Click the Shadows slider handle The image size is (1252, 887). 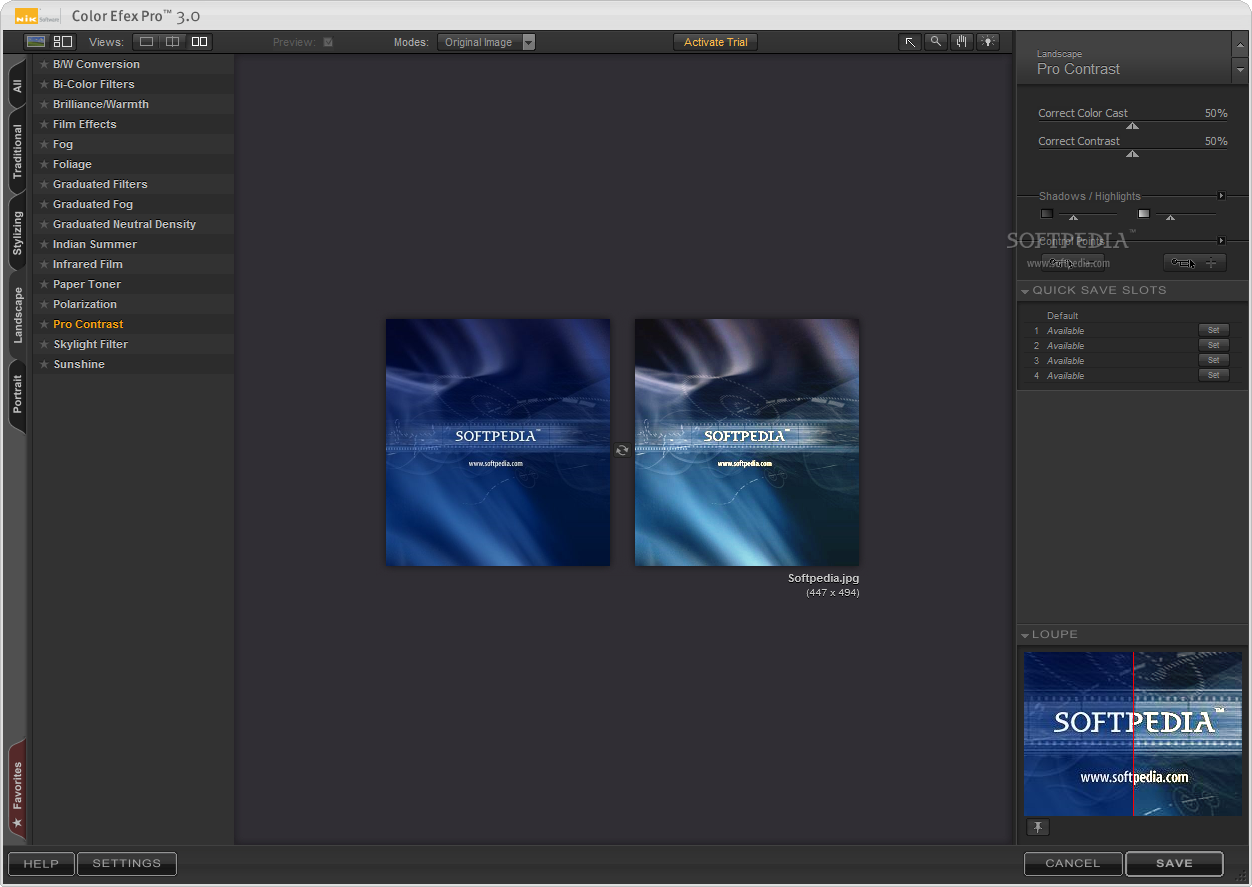[x=1074, y=217]
